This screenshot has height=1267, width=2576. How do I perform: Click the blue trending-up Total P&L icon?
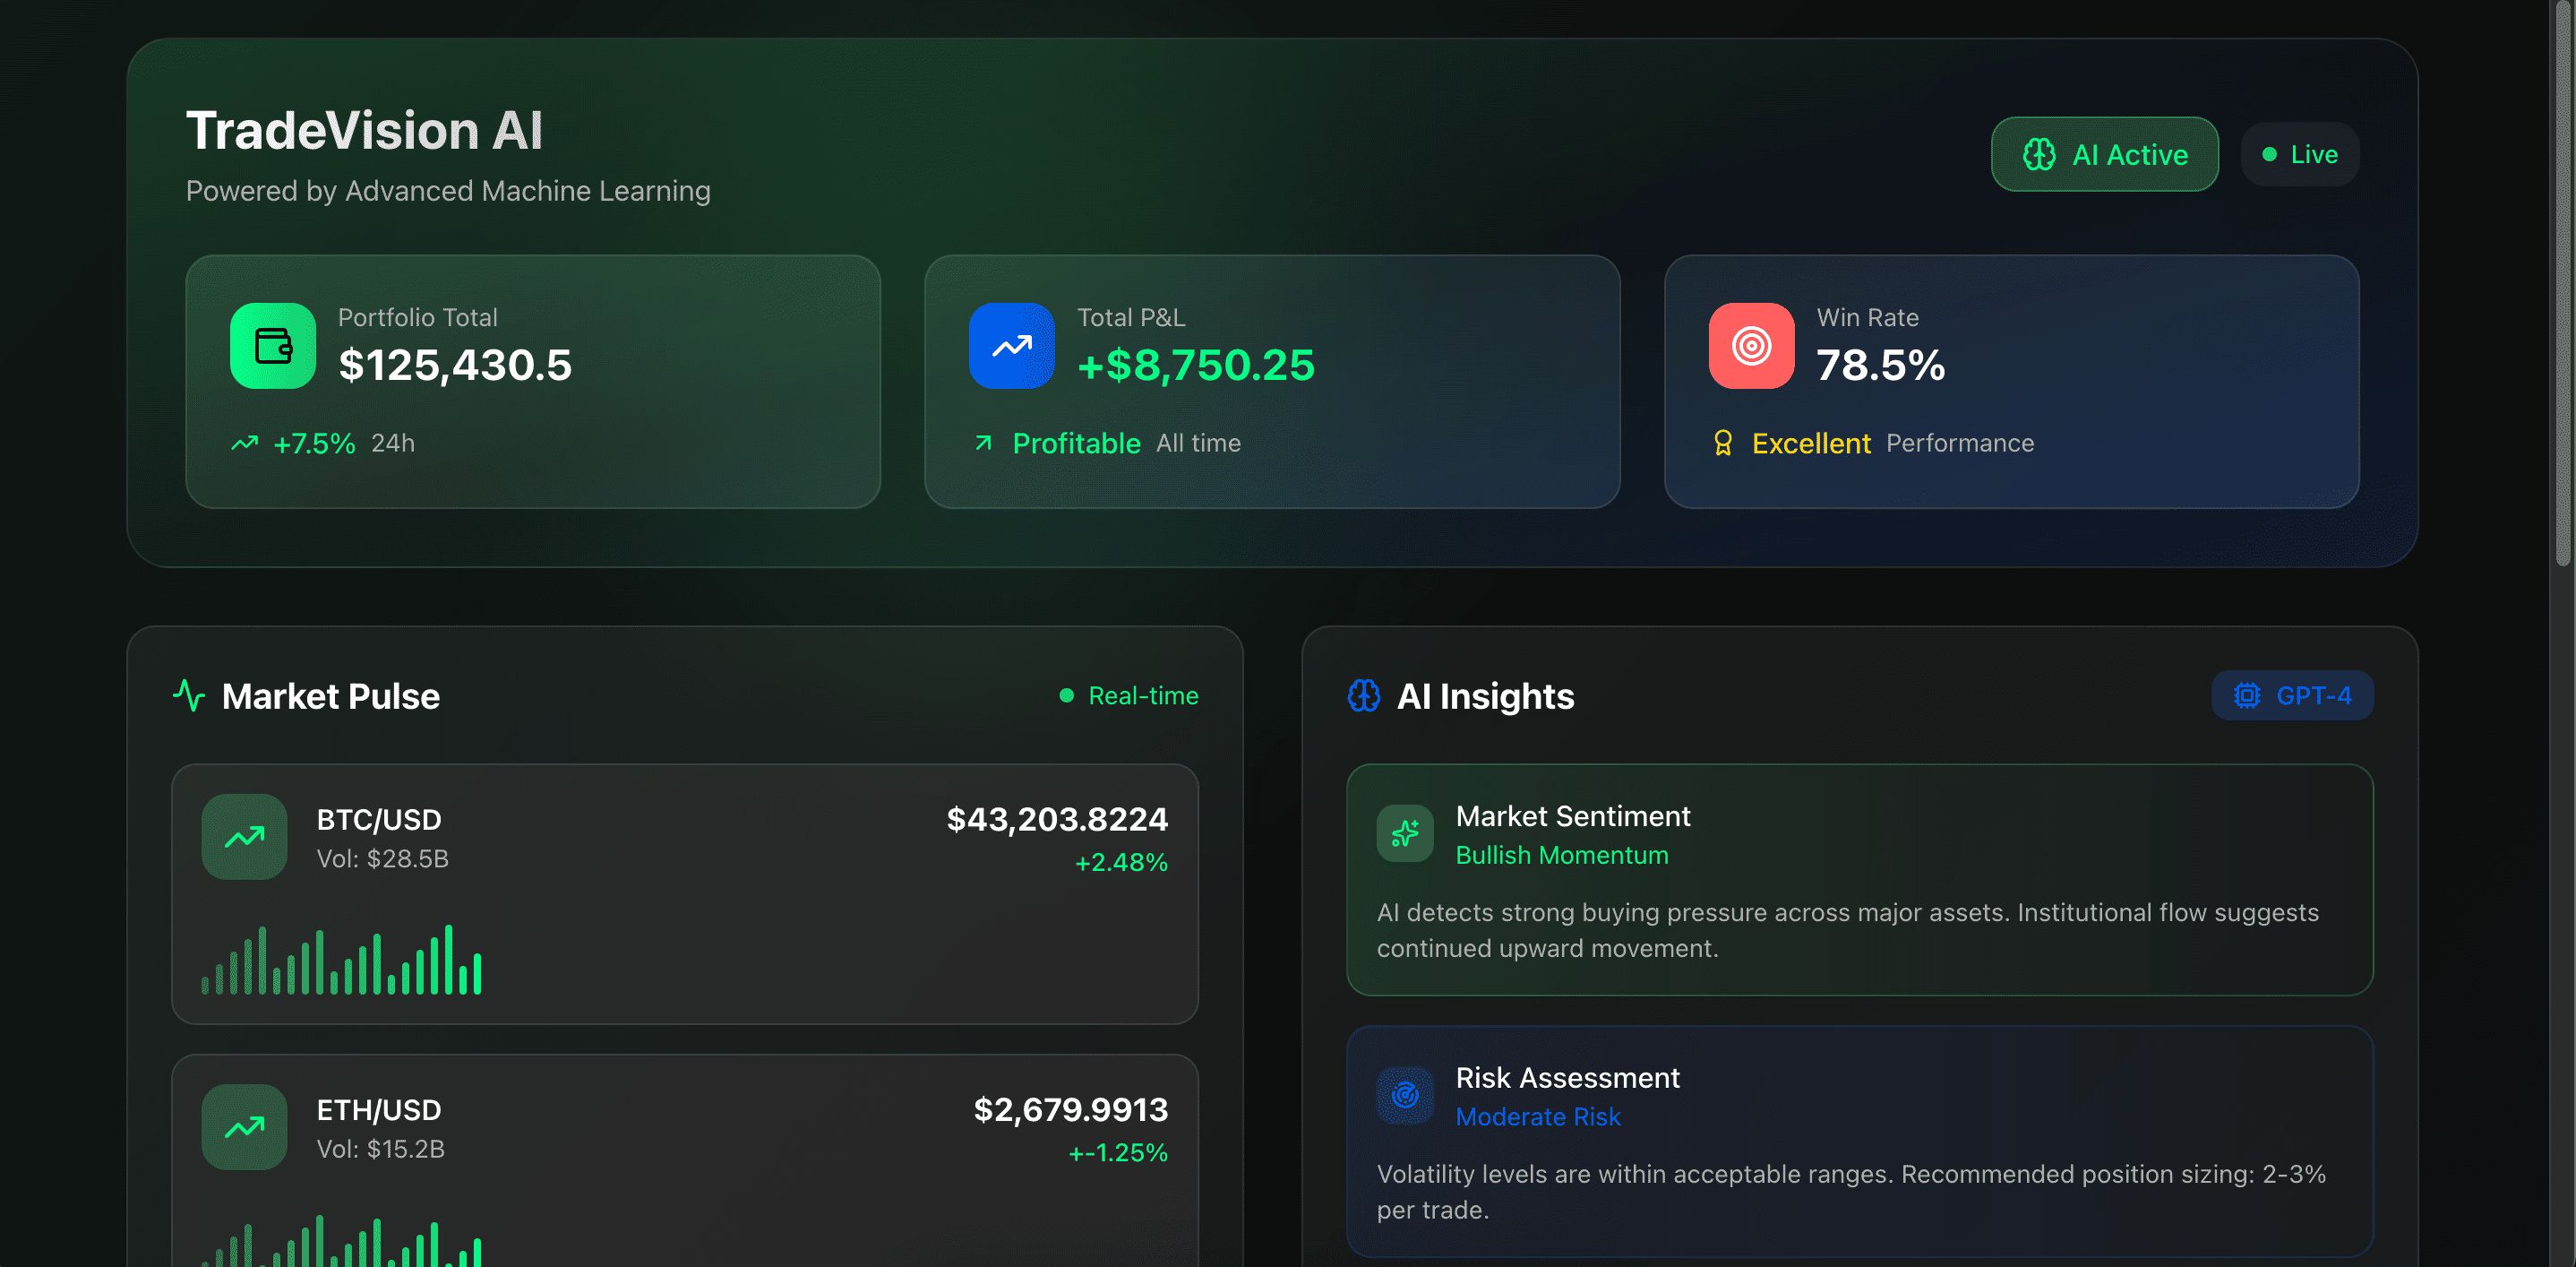coord(1011,346)
